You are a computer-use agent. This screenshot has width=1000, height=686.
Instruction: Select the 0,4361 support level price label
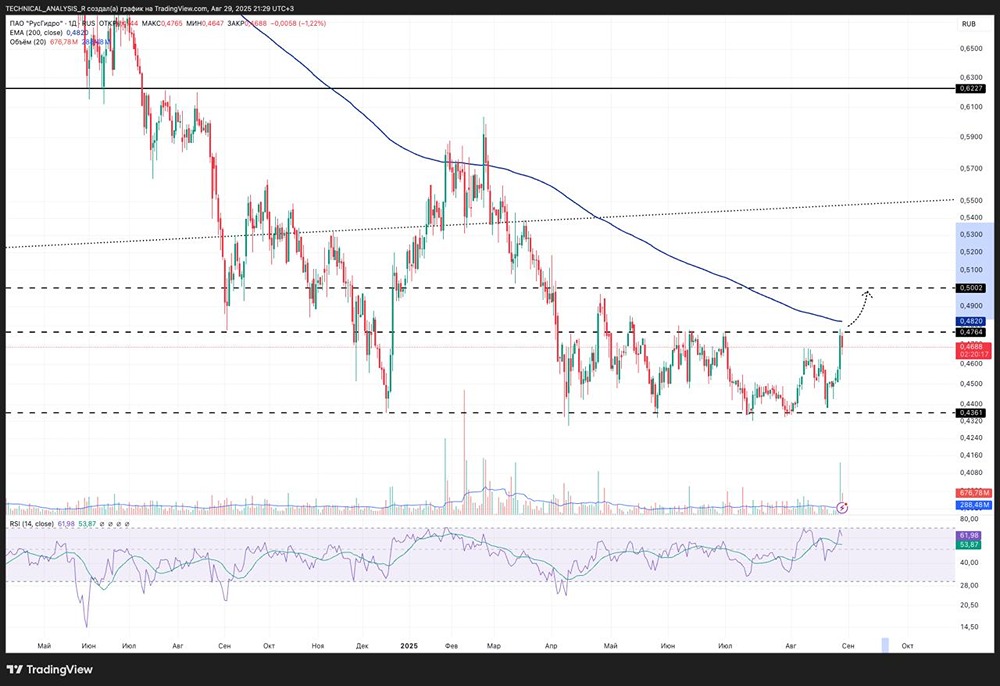[x=971, y=413]
